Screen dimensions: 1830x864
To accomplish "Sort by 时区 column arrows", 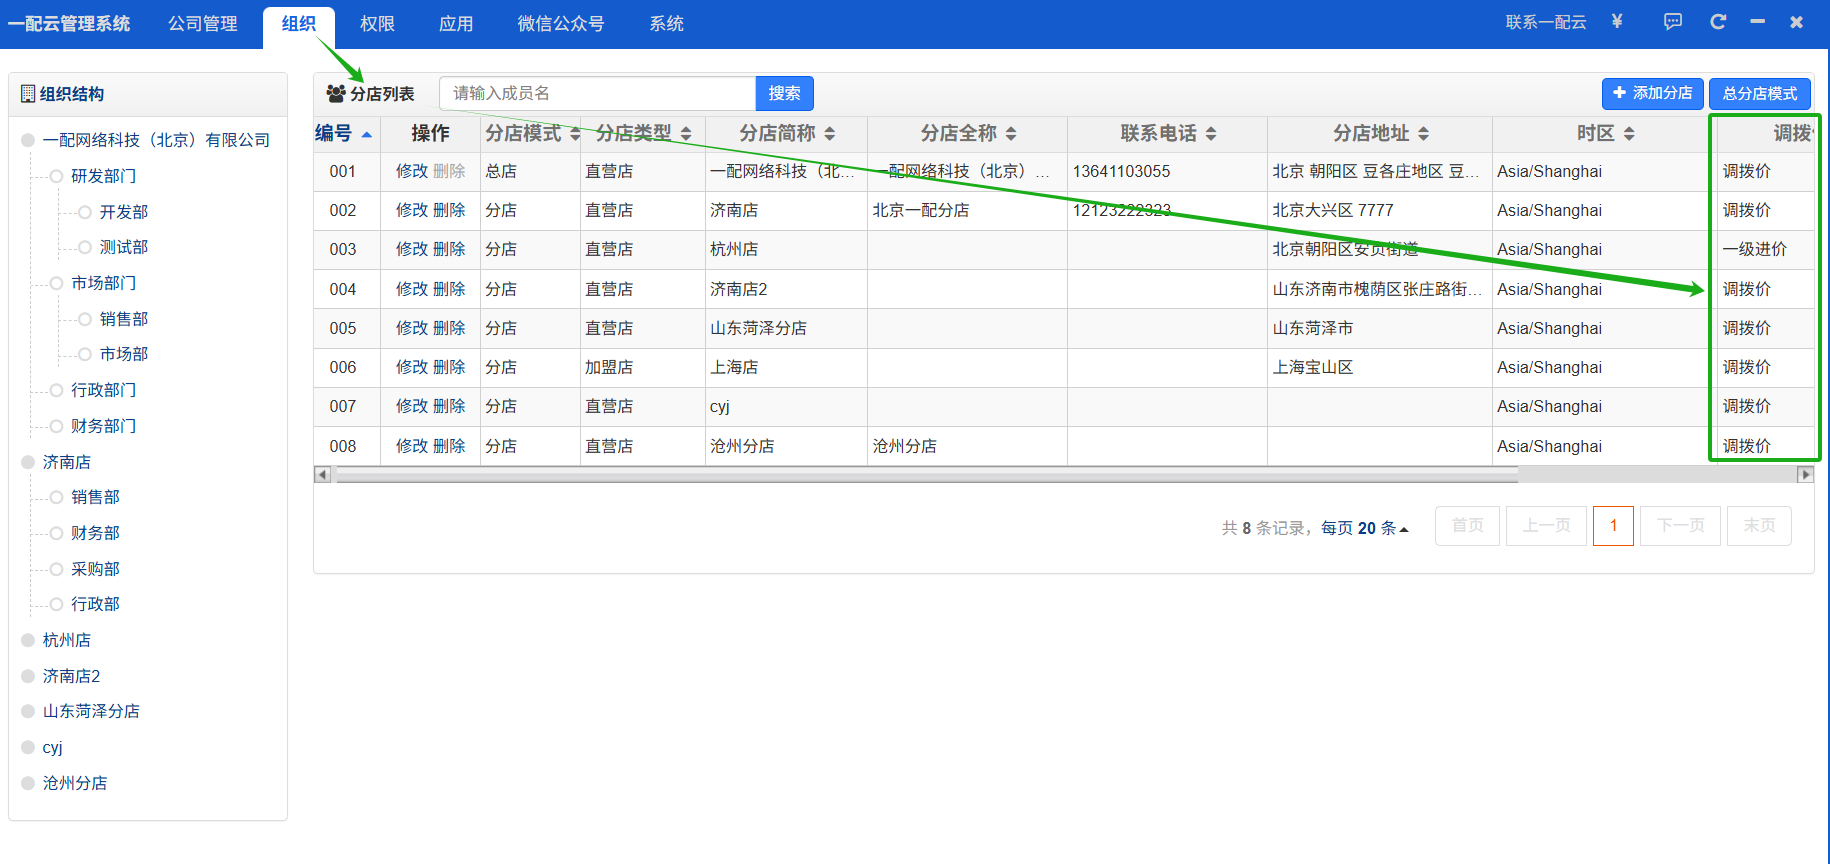I will (1629, 133).
